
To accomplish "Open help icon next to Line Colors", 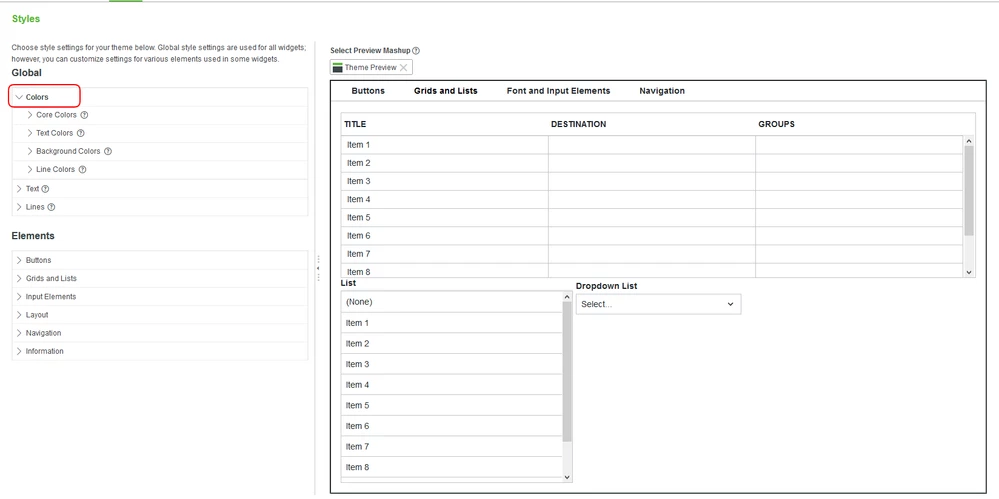I will [x=83, y=170].
